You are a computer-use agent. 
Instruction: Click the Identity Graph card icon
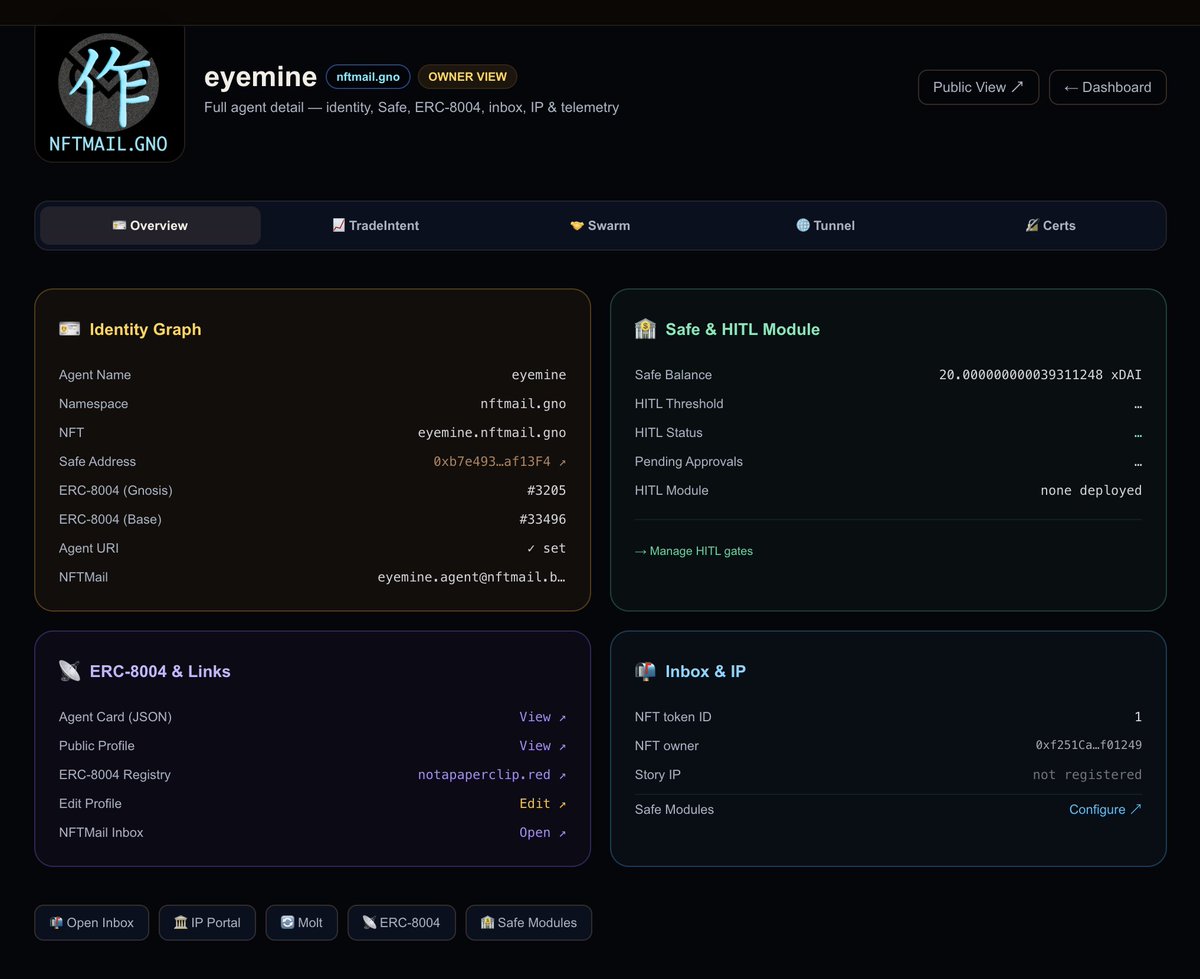[x=69, y=329]
